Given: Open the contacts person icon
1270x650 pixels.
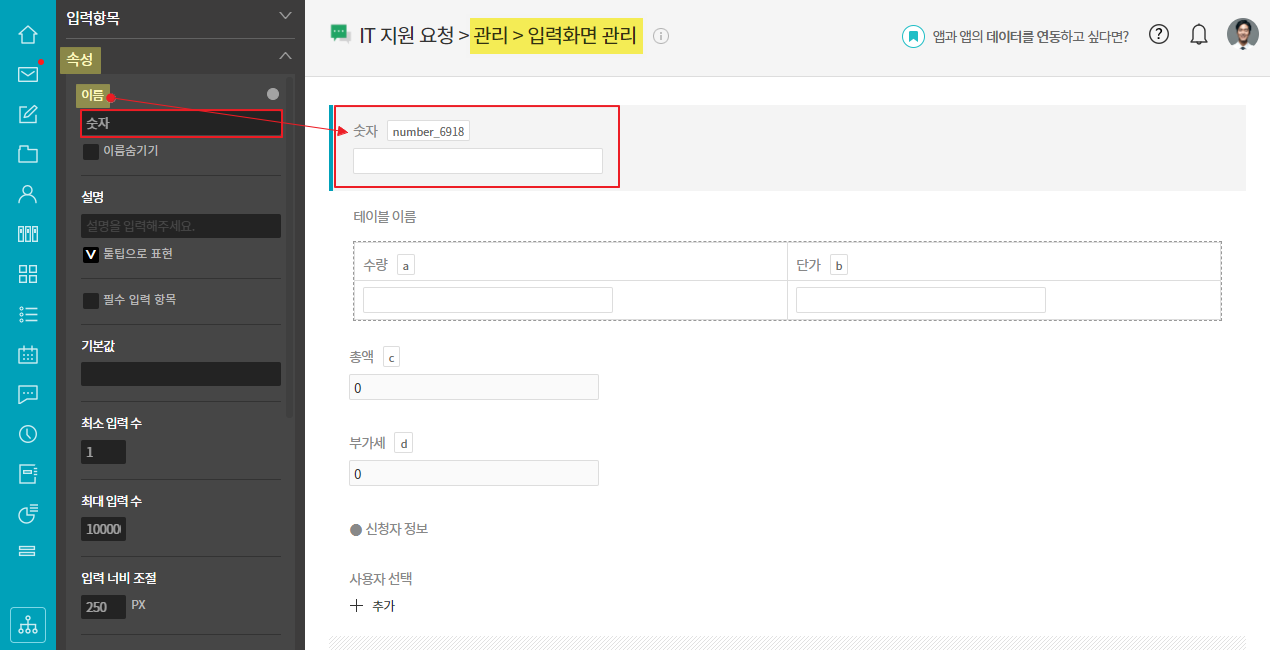Looking at the screenshot, I should (x=28, y=194).
